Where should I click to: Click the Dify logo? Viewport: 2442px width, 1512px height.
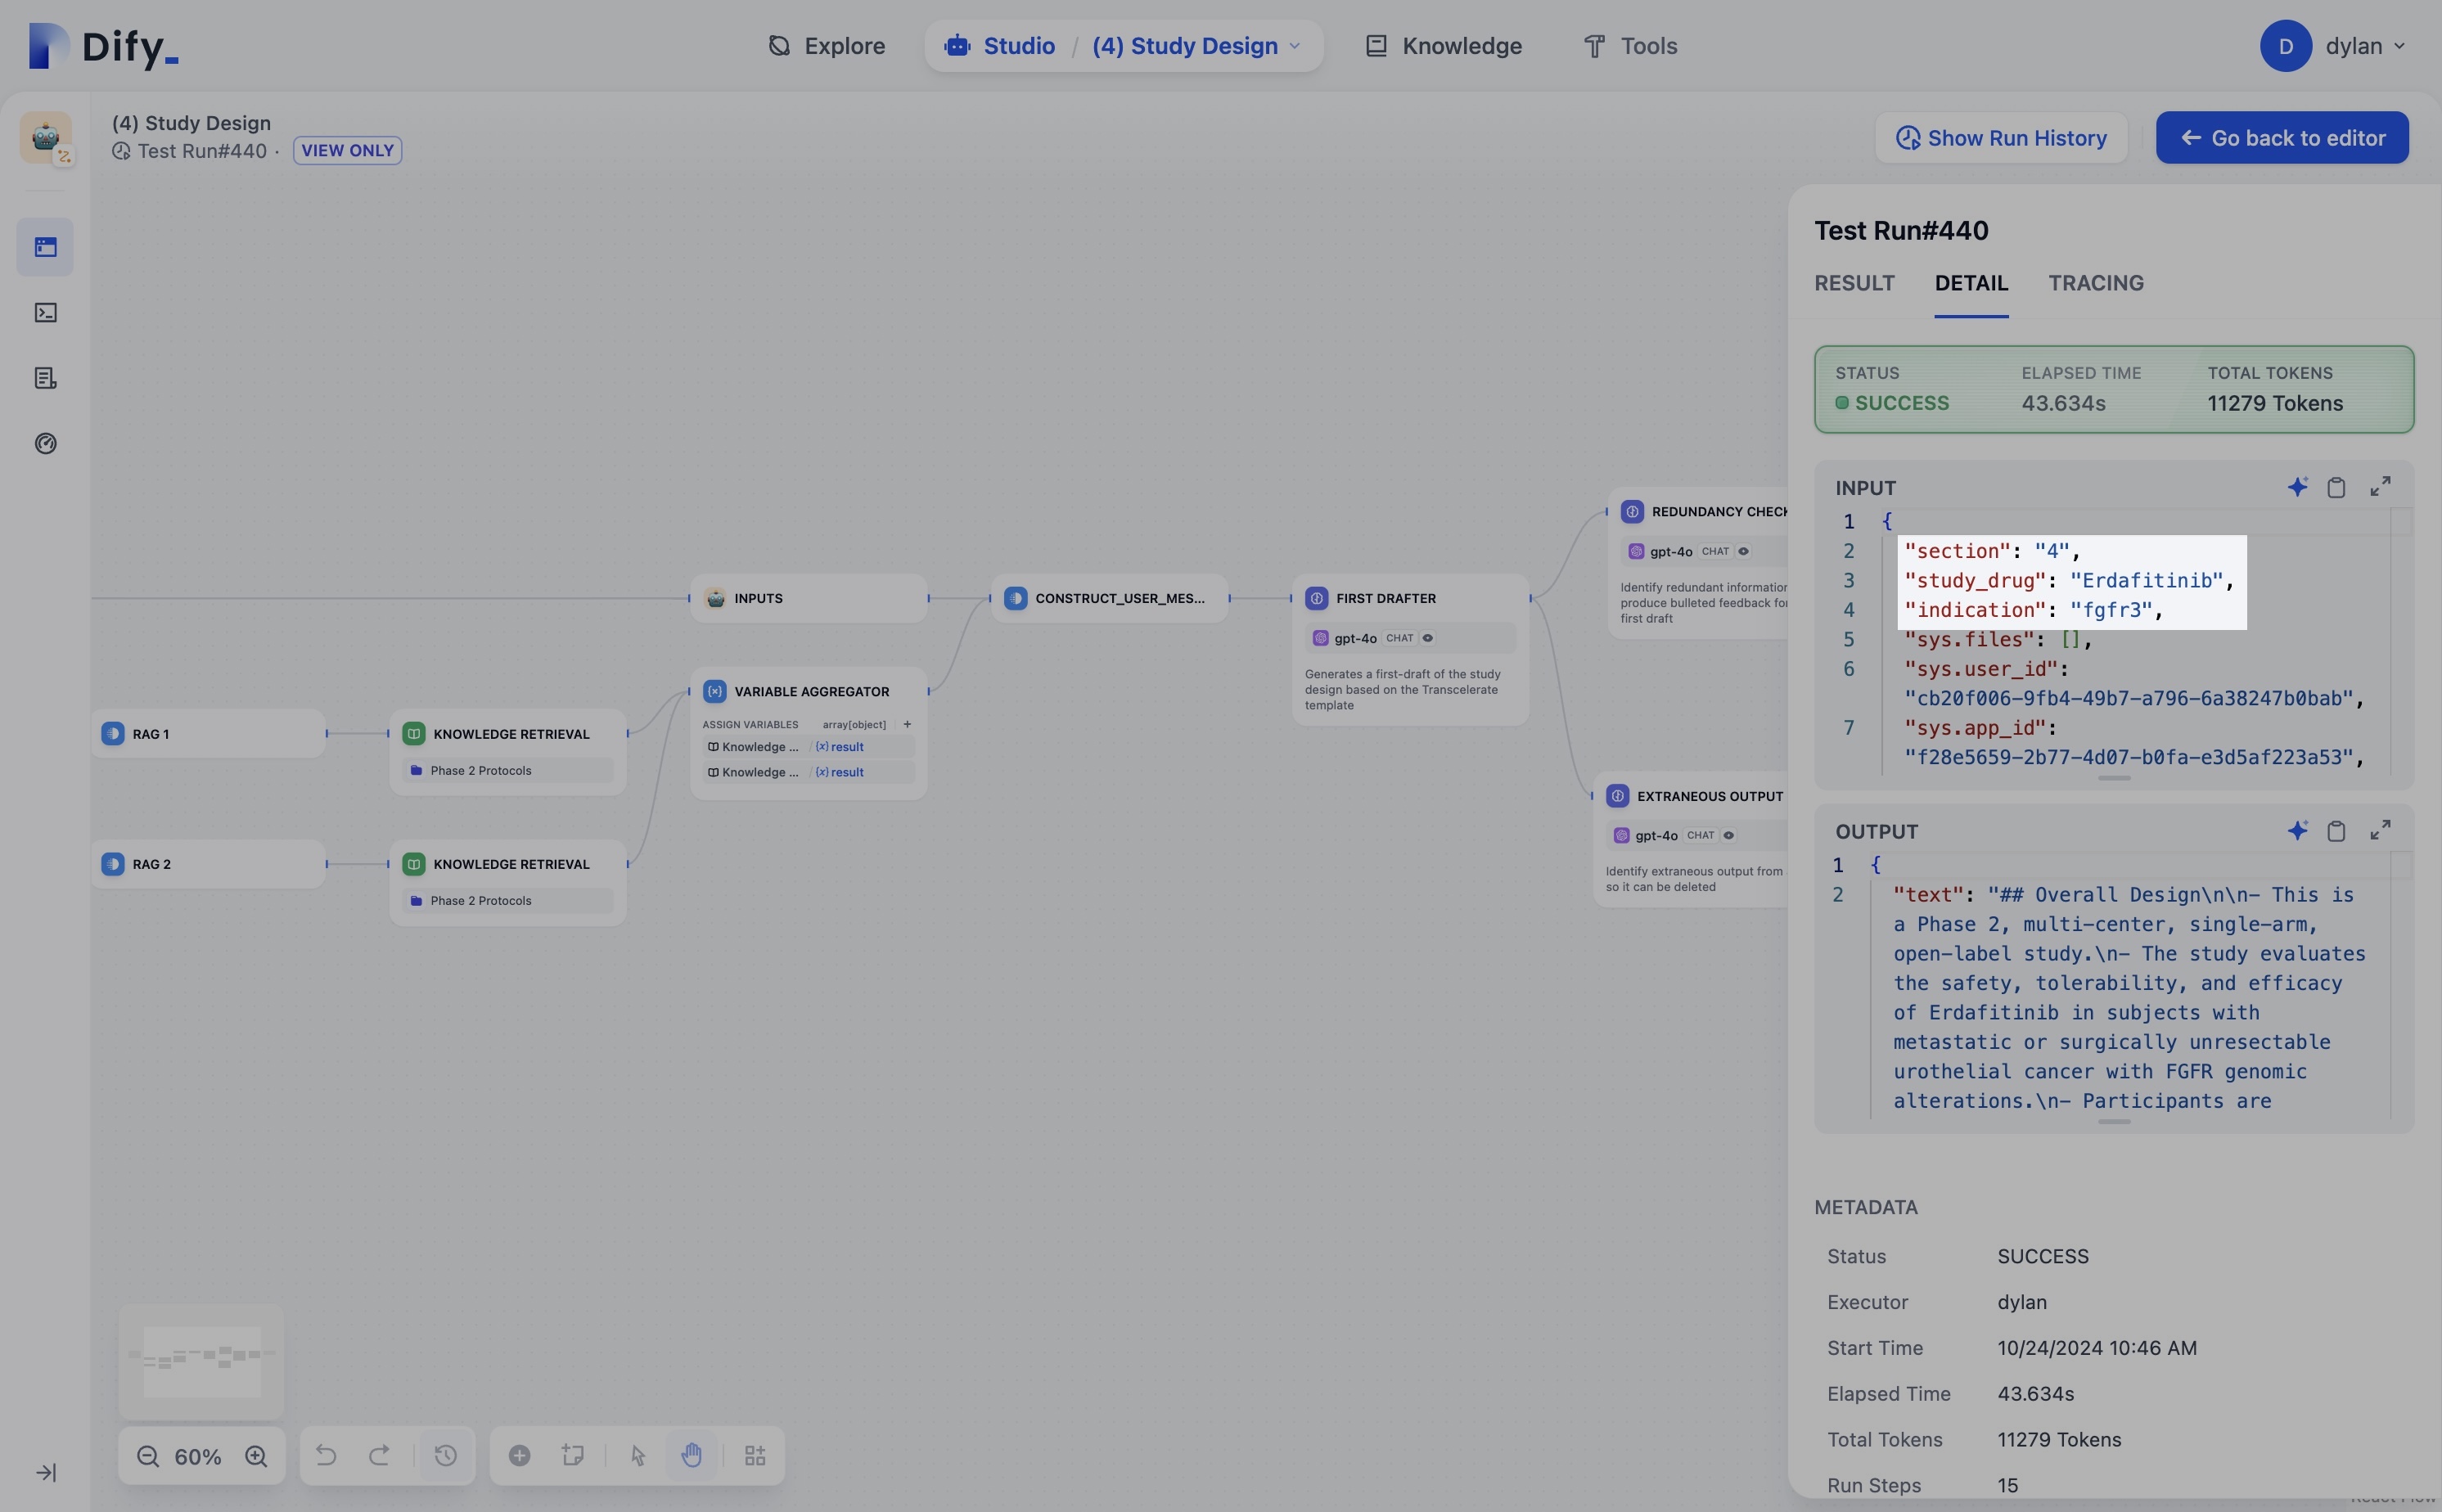tap(104, 46)
